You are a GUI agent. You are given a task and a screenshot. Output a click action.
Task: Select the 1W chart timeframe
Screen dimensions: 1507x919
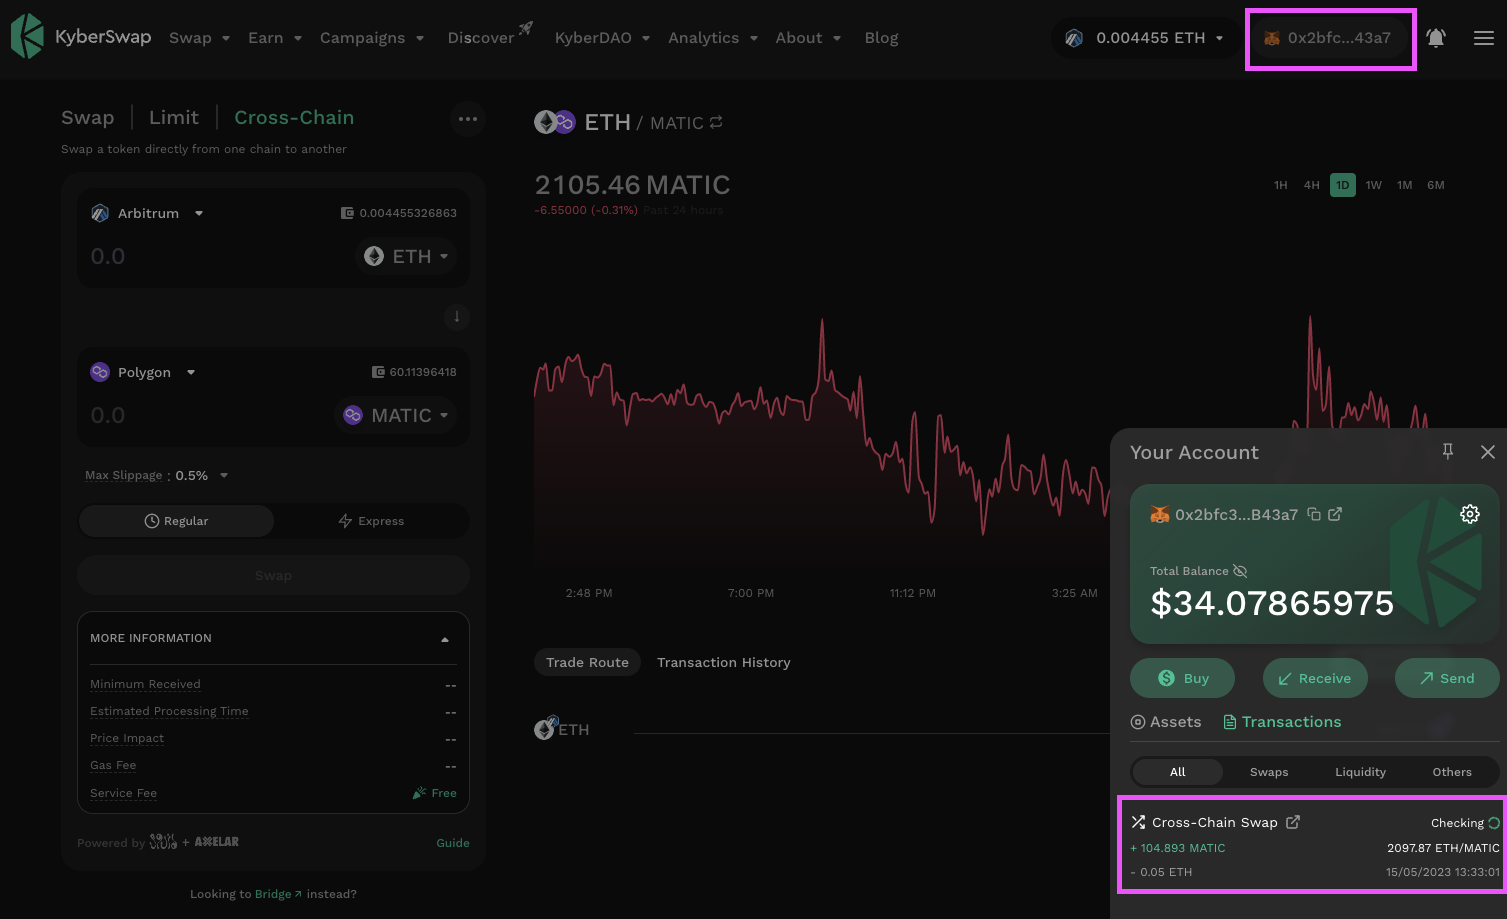pyautogui.click(x=1373, y=185)
